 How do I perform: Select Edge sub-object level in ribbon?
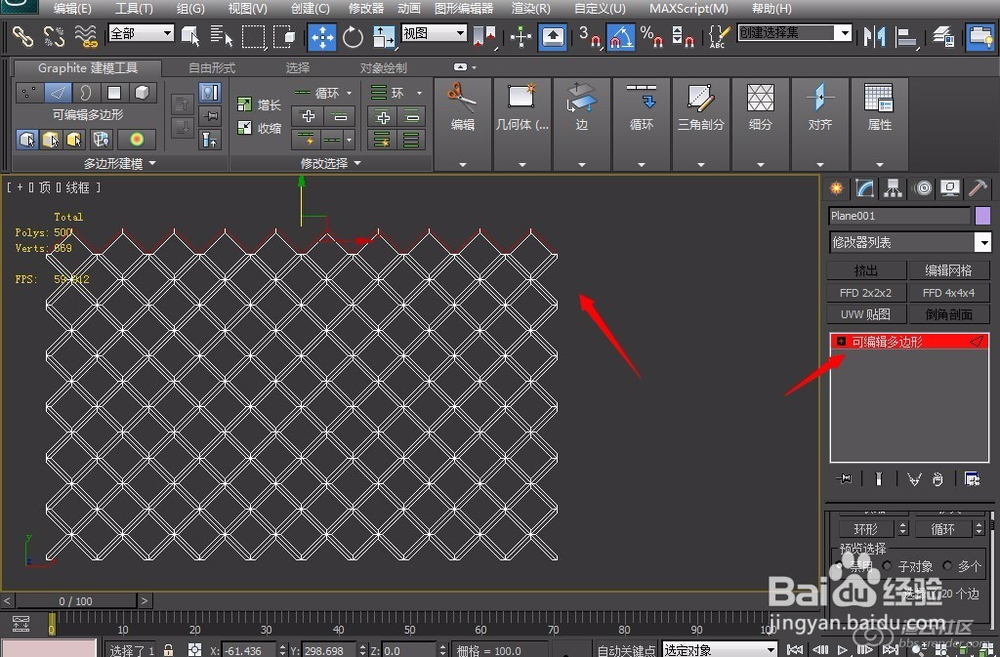[57, 92]
